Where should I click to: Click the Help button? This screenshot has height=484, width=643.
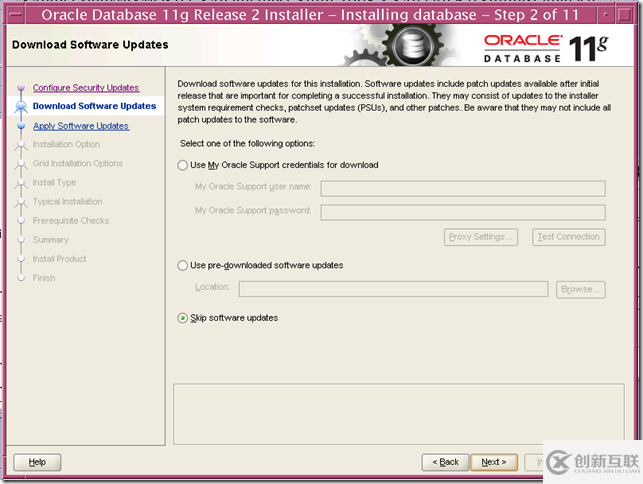click(x=37, y=462)
